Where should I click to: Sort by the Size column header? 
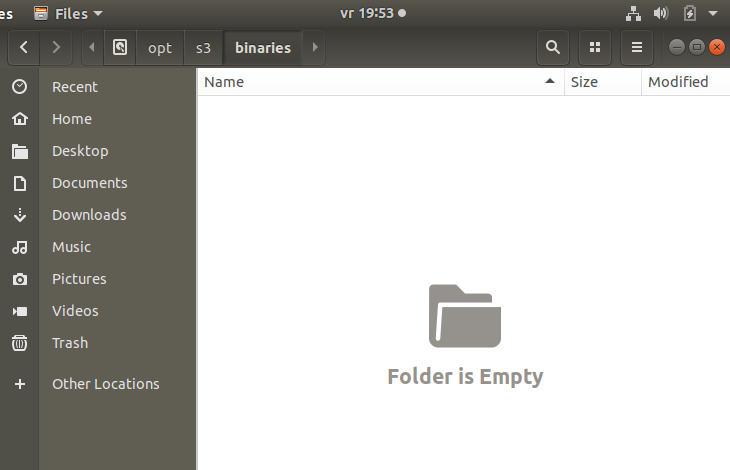602,82
